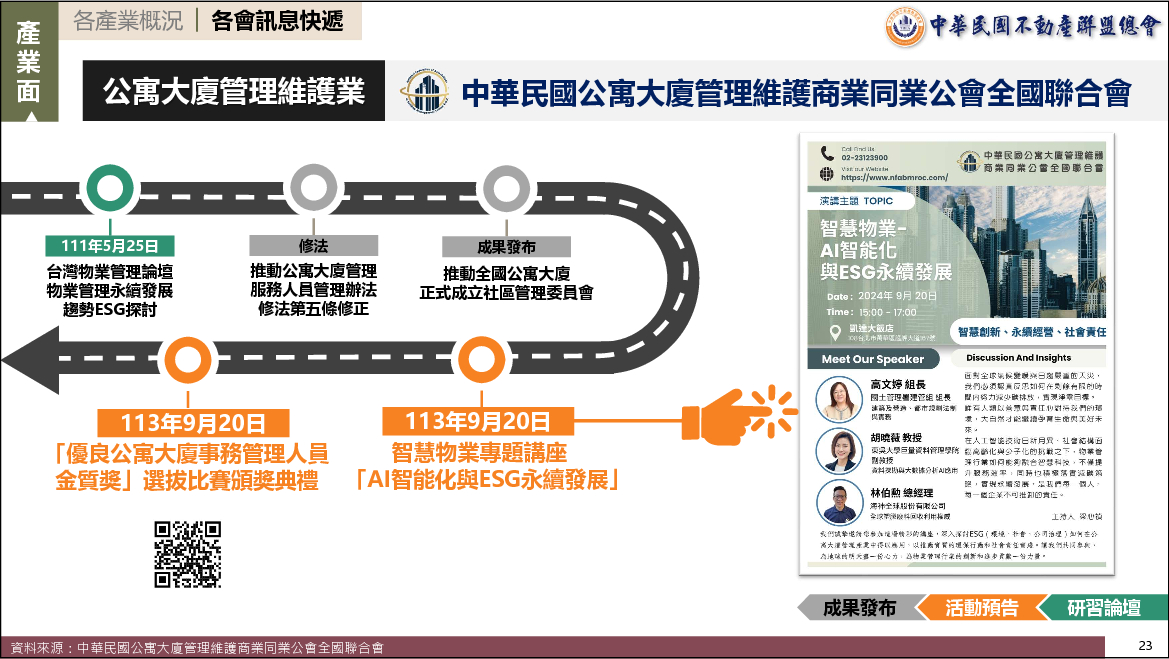The image size is (1169, 659).
Task: Click the 公寓大廈管理維護業 black title button
Action: pyautogui.click(x=233, y=92)
